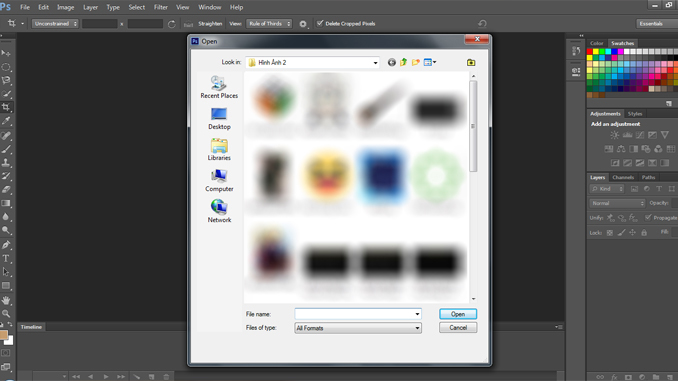Open History panel icon in dock
The width and height of the screenshot is (678, 381).
pyautogui.click(x=576, y=51)
